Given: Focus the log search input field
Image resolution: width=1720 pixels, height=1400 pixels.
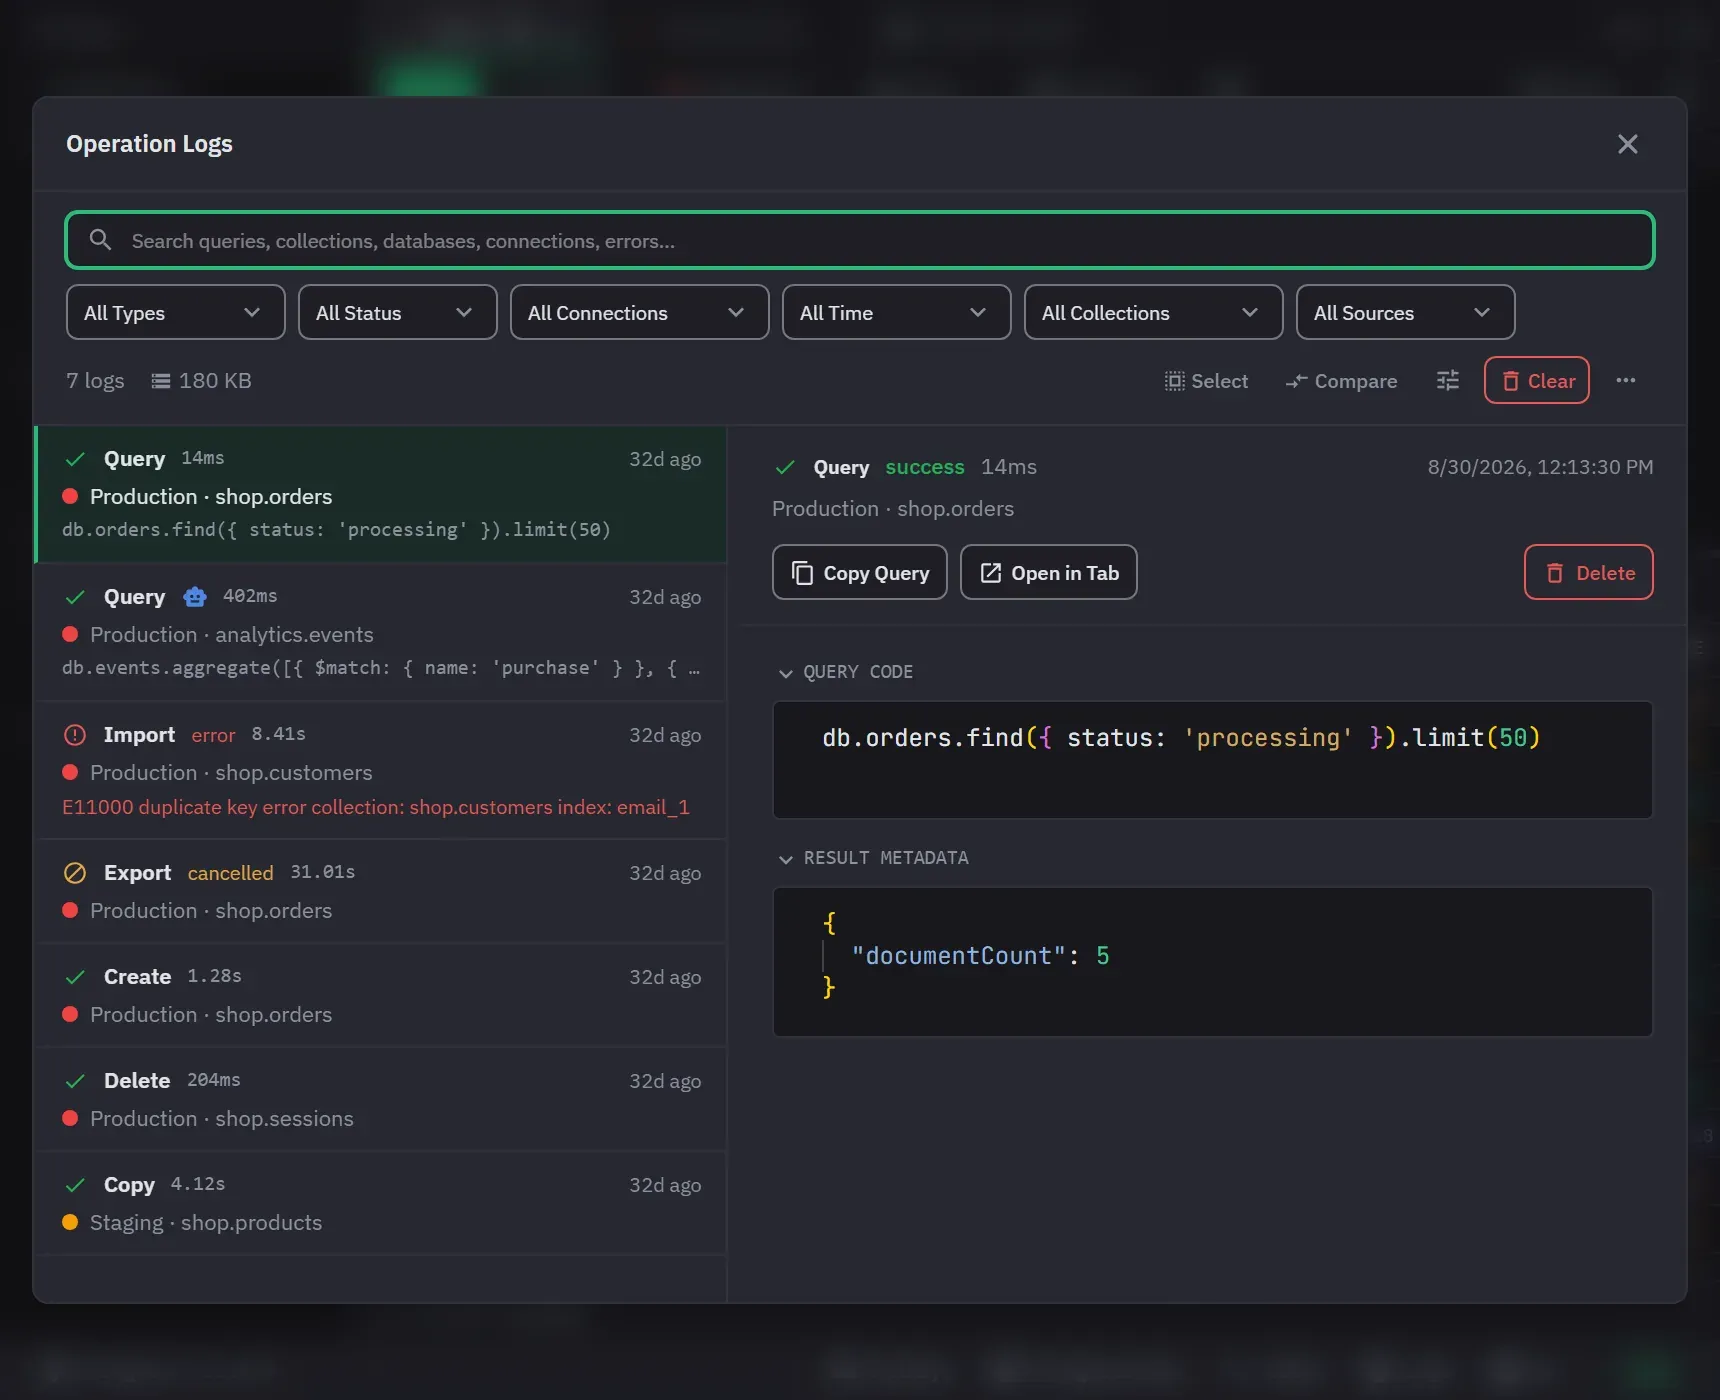Looking at the screenshot, I should tap(860, 240).
